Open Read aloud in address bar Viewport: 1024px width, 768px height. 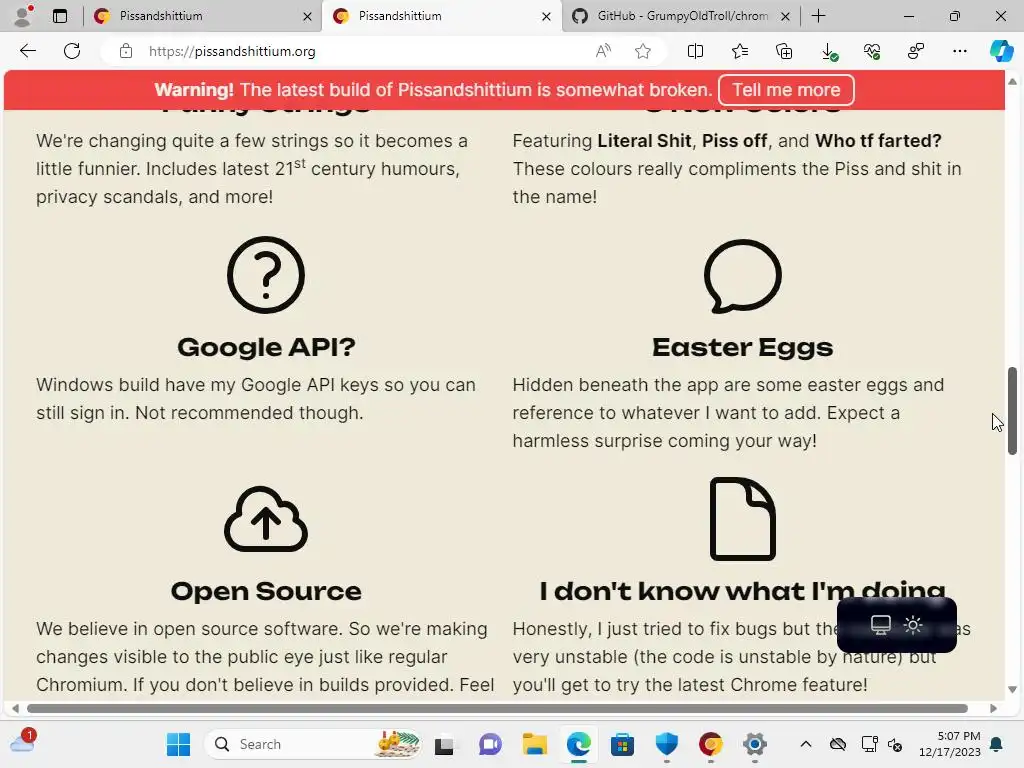tap(603, 51)
